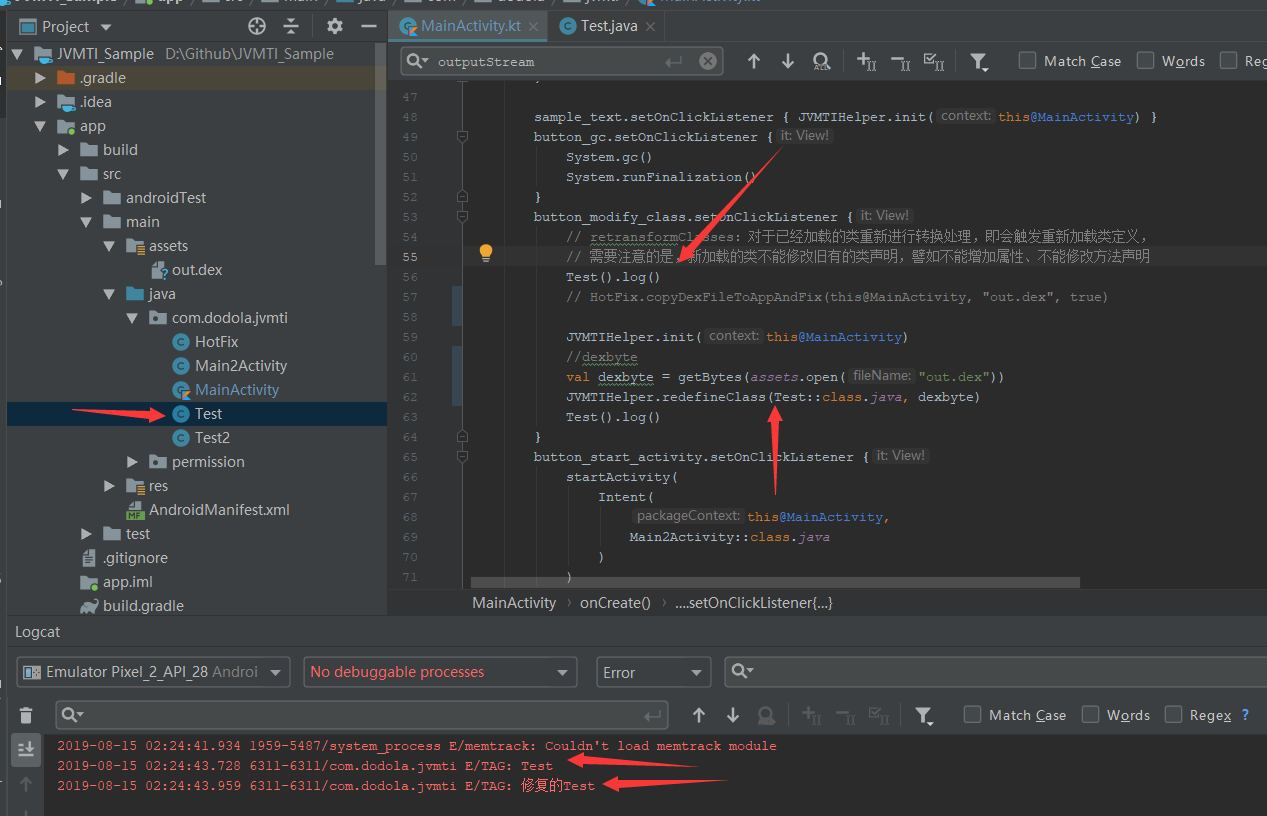Click the Project panel settings gear icon
Screen dimensions: 1267x816
coord(335,26)
